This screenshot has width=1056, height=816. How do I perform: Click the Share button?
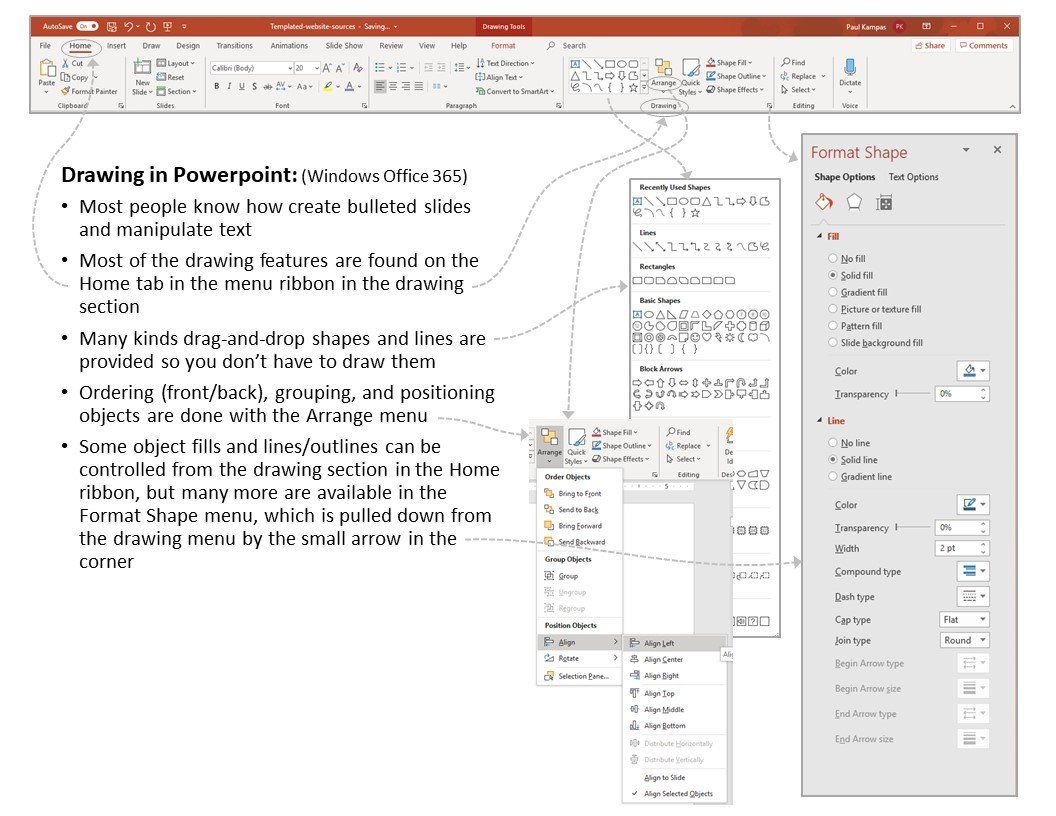(x=929, y=46)
